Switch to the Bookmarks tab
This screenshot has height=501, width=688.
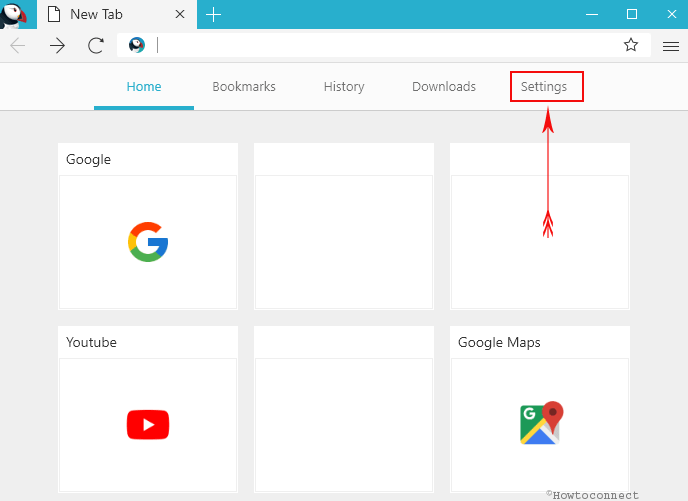244,86
